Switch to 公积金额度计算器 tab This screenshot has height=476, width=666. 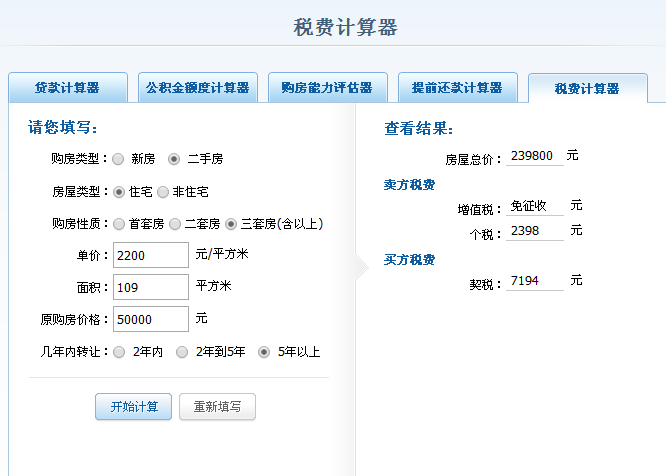point(198,88)
